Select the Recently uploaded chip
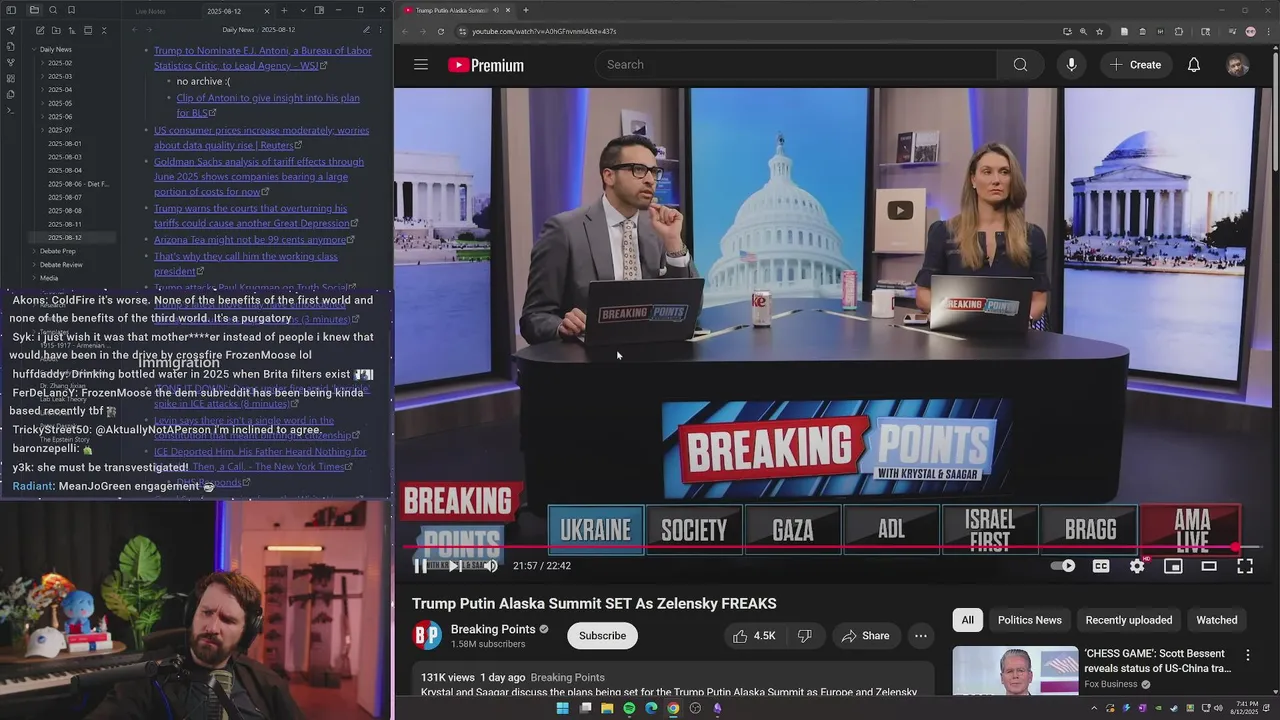This screenshot has height=720, width=1280. [1129, 620]
